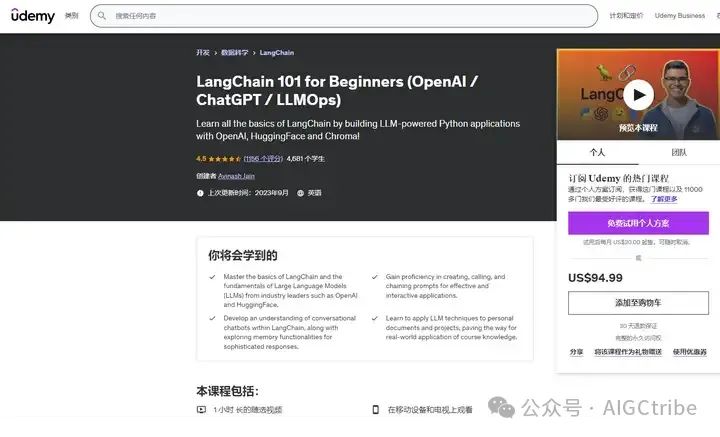Viewport: 720px width, 437px height.
Task: Open the 1,156 ratings link
Action: pos(263,159)
